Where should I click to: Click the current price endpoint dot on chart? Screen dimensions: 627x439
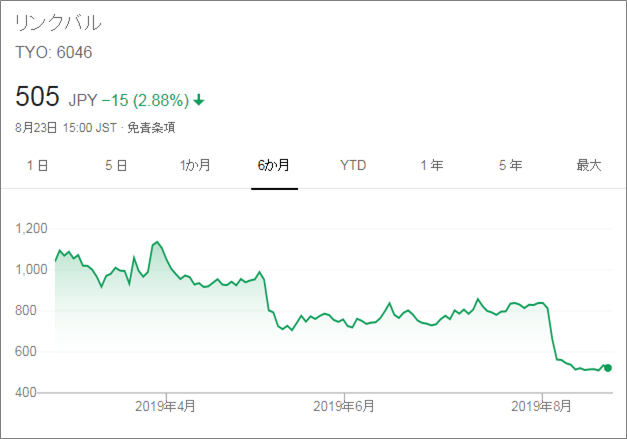pyautogui.click(x=608, y=368)
